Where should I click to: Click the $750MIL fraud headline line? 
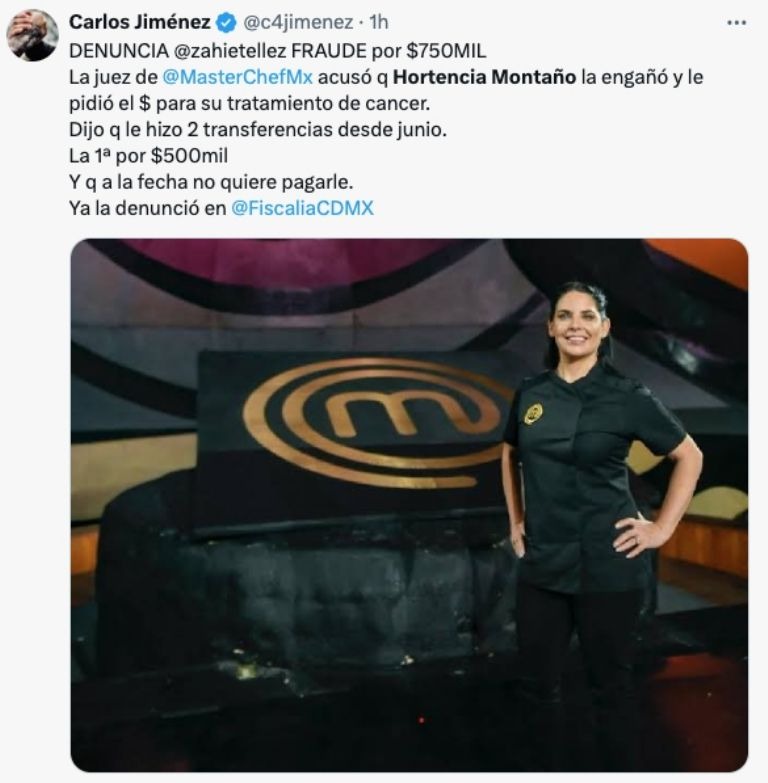277,51
